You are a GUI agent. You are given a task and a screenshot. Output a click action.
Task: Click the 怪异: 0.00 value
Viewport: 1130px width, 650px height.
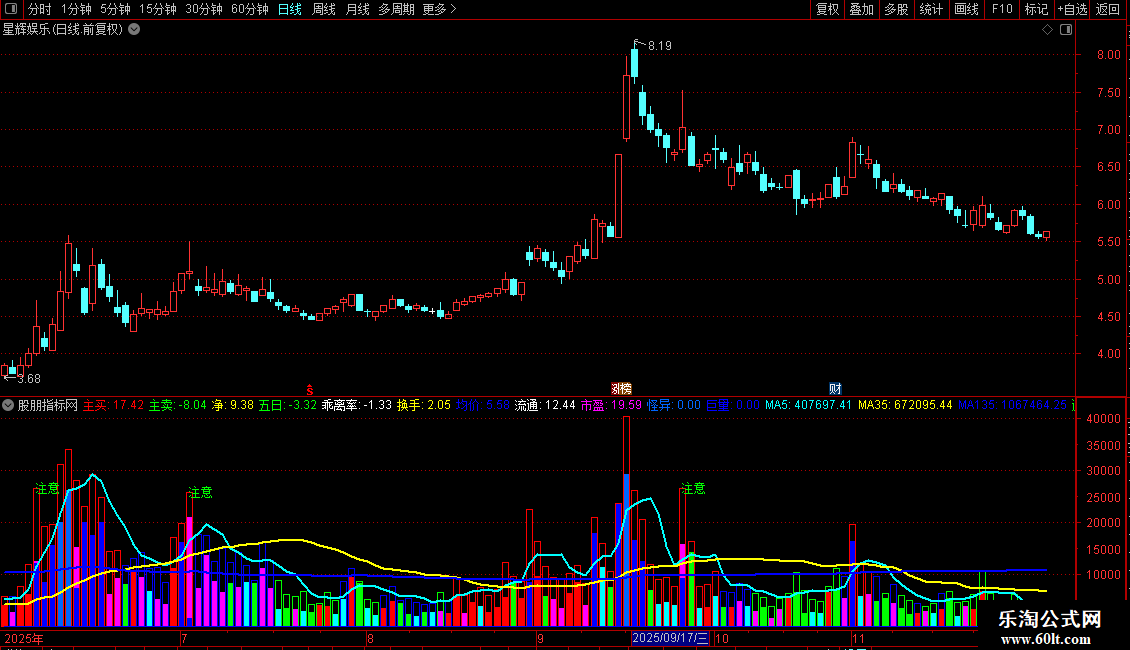674,405
